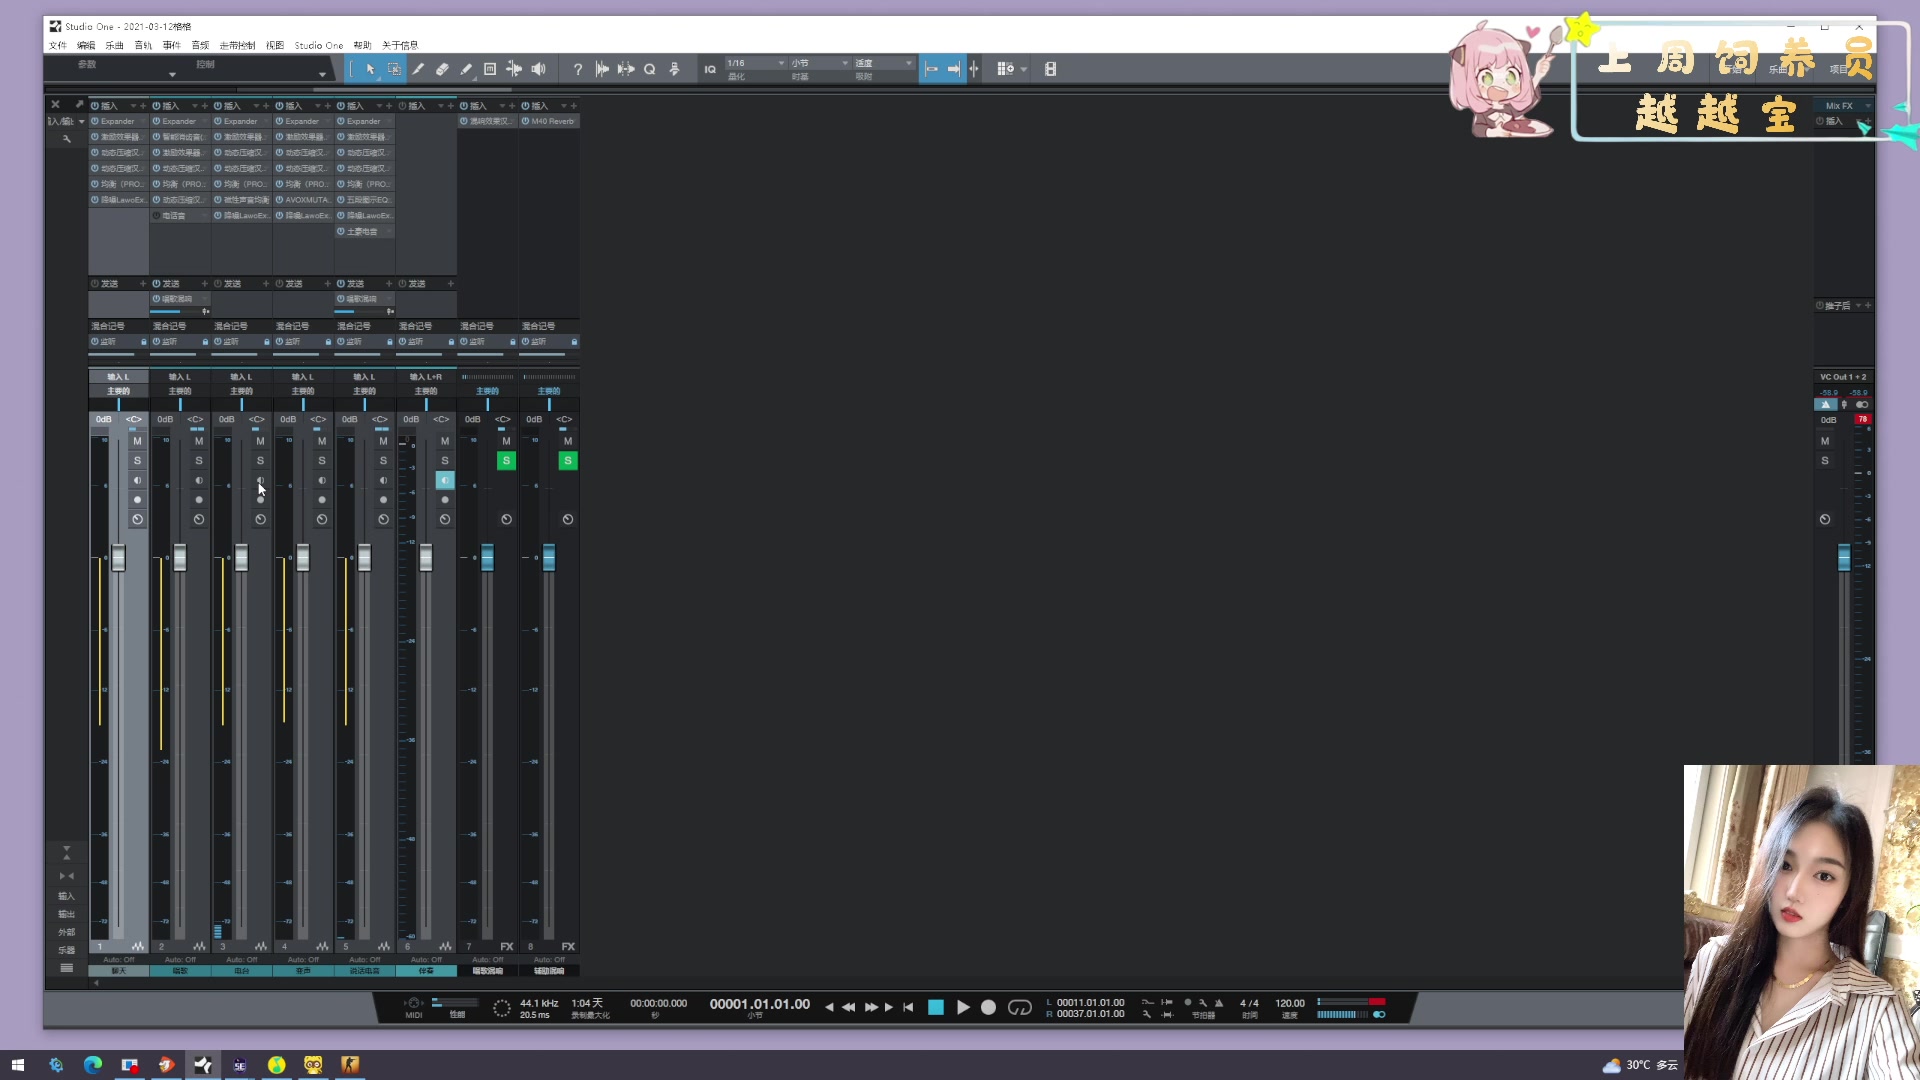Click the Rewind transport button

[x=849, y=1007]
